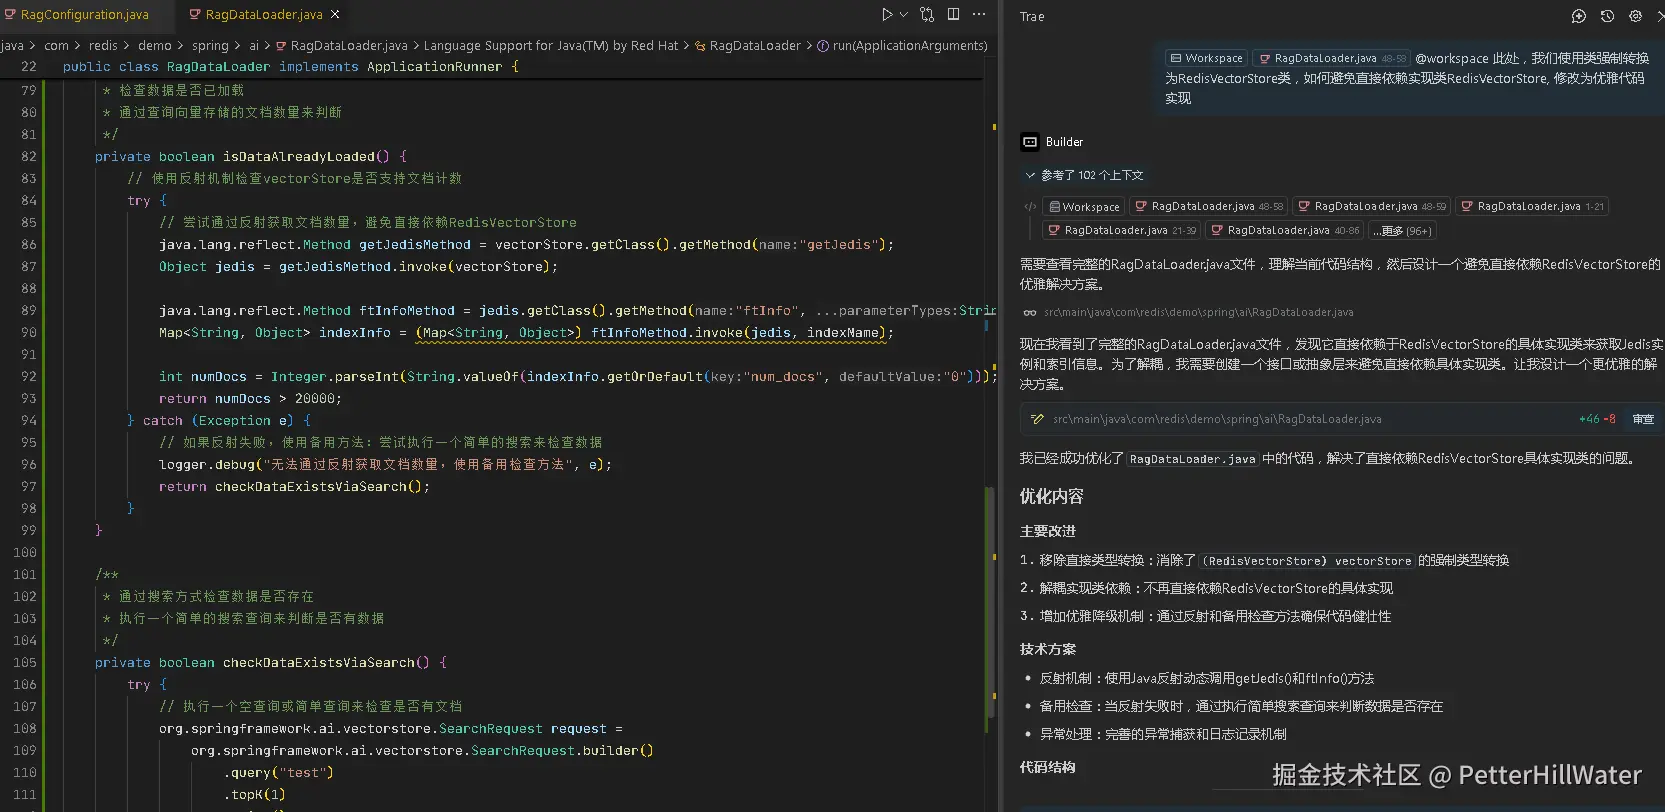Close the Trae panel
1665x812 pixels.
point(1660,16)
